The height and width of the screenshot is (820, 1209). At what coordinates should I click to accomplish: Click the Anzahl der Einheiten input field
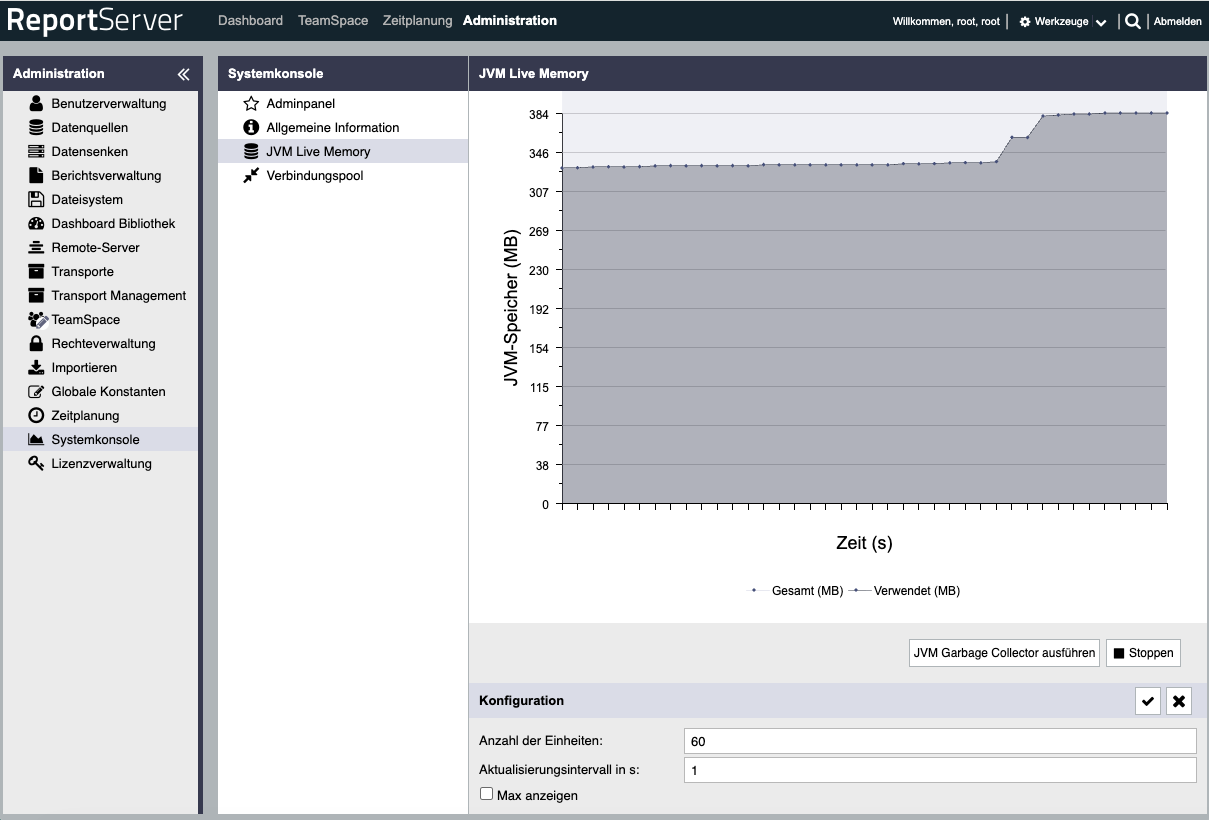940,741
